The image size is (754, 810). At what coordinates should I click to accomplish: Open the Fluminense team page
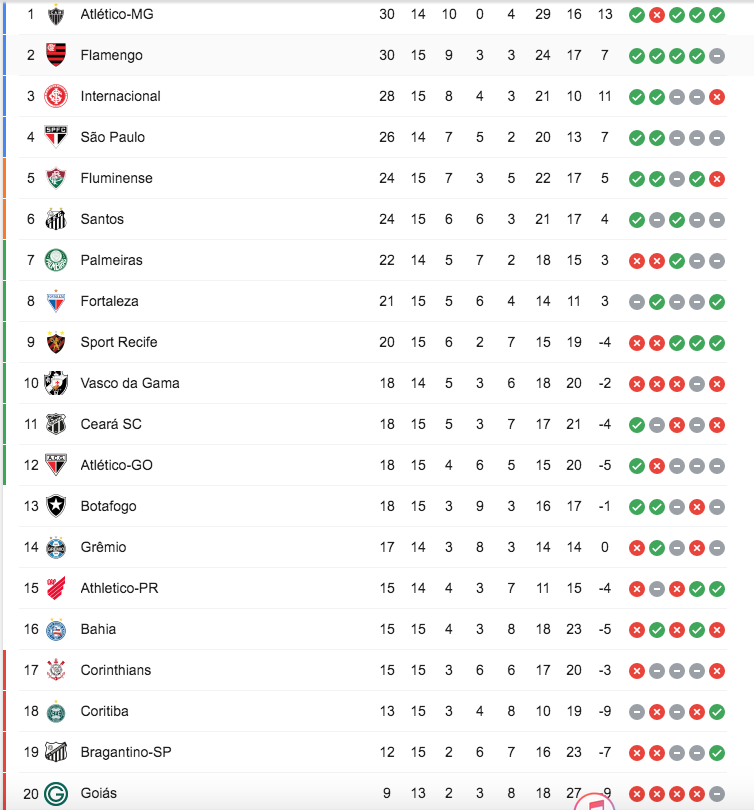point(116,178)
